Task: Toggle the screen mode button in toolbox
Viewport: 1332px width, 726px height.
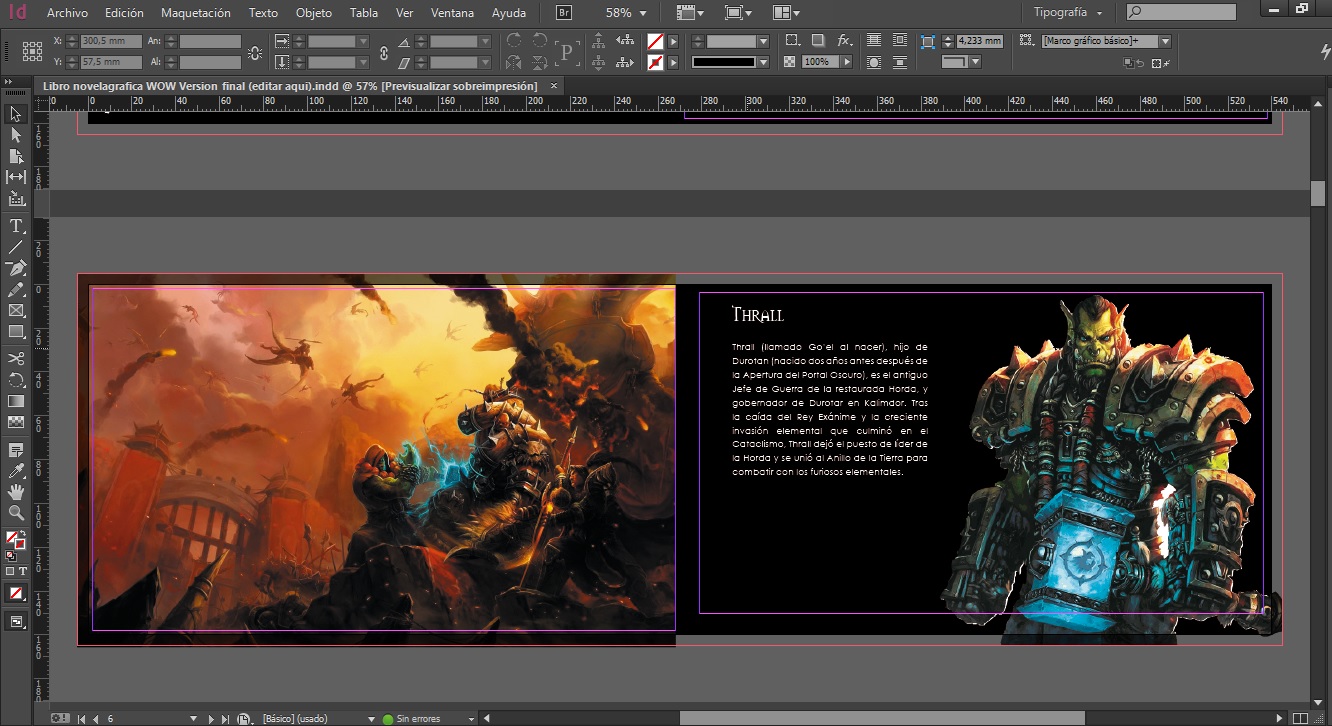Action: [16, 622]
